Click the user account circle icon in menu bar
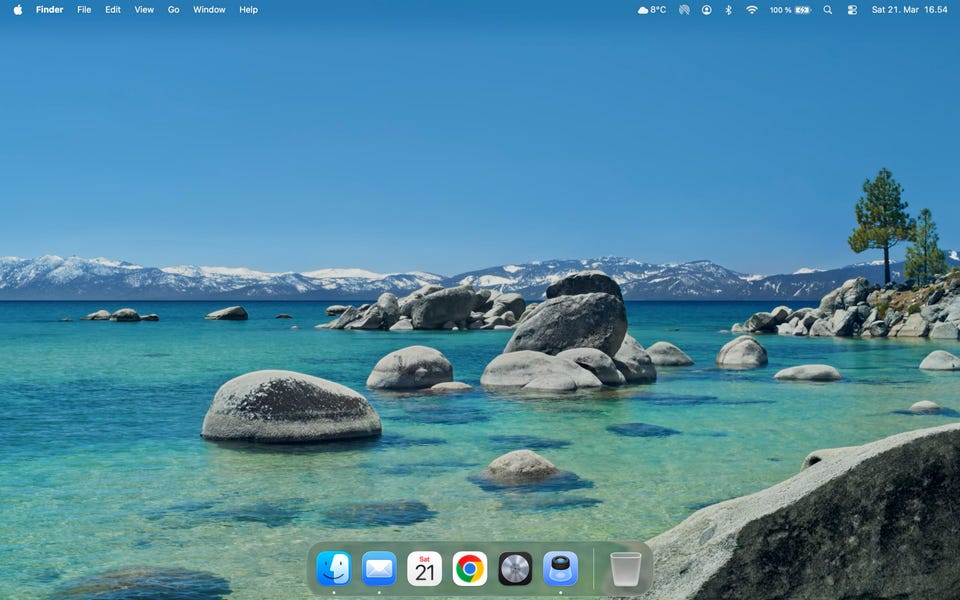 pos(706,10)
